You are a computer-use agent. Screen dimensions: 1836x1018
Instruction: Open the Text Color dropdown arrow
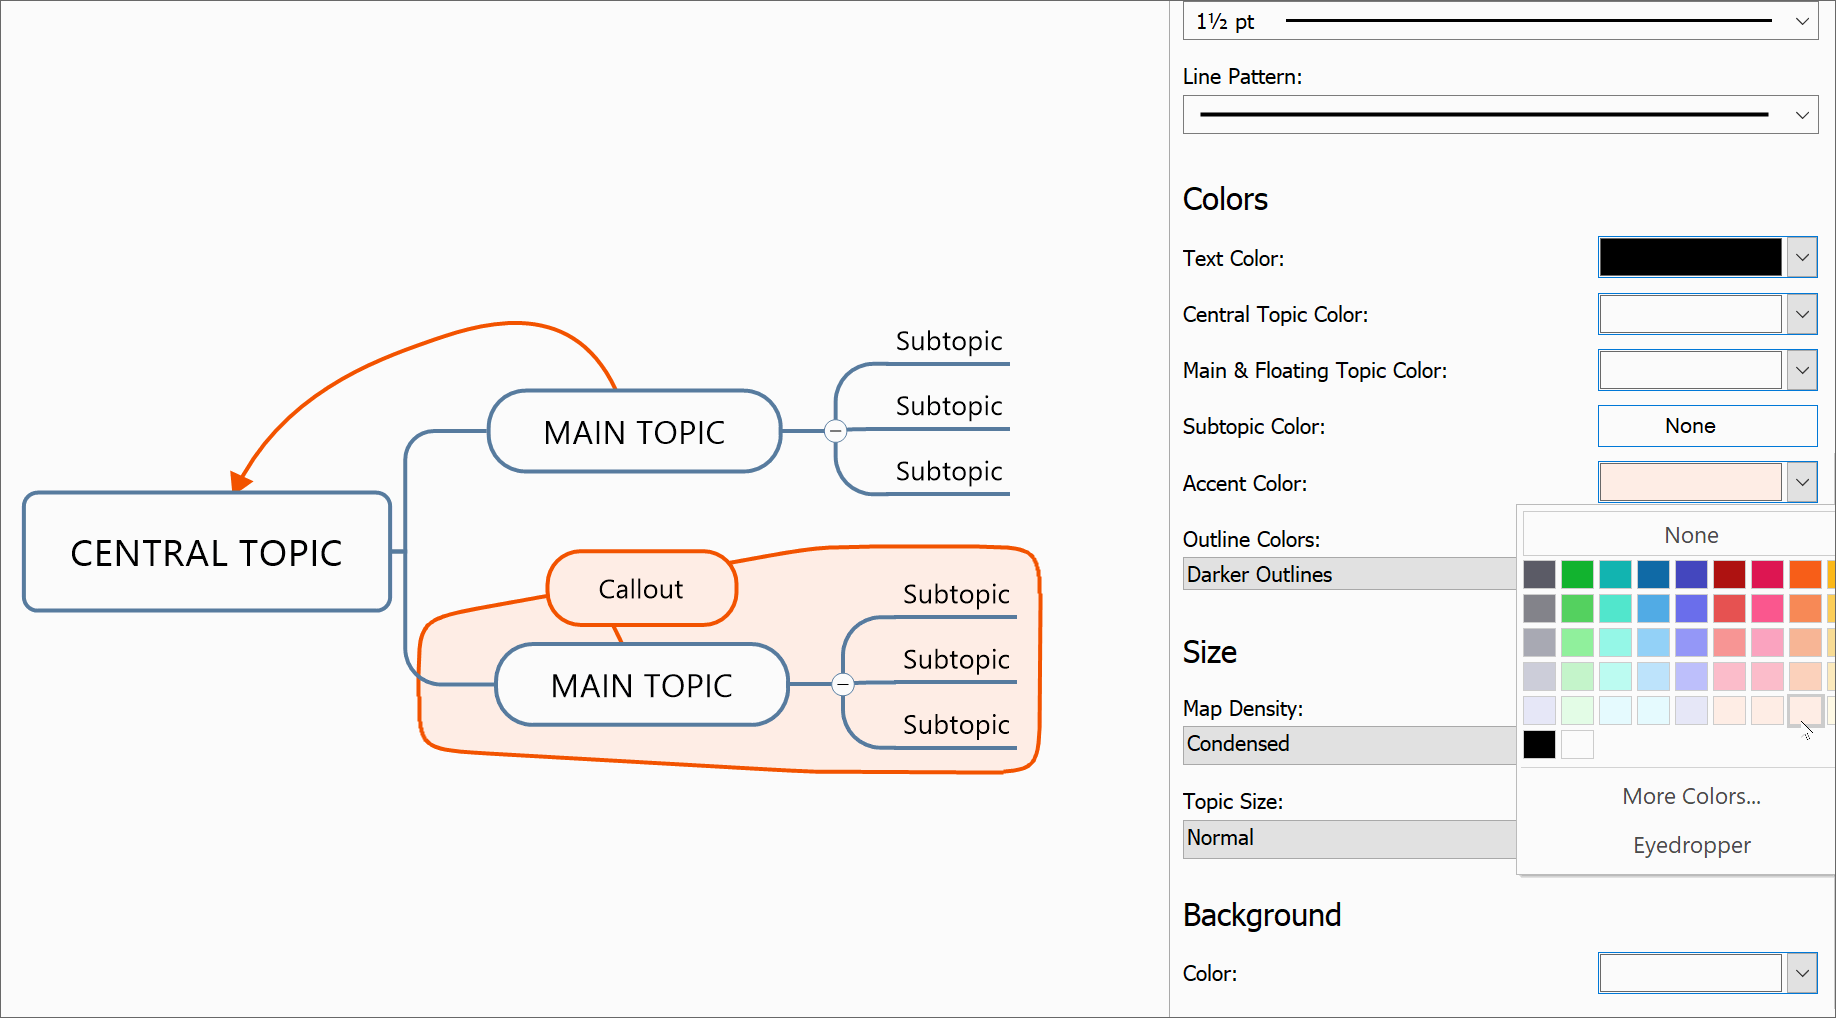point(1802,257)
